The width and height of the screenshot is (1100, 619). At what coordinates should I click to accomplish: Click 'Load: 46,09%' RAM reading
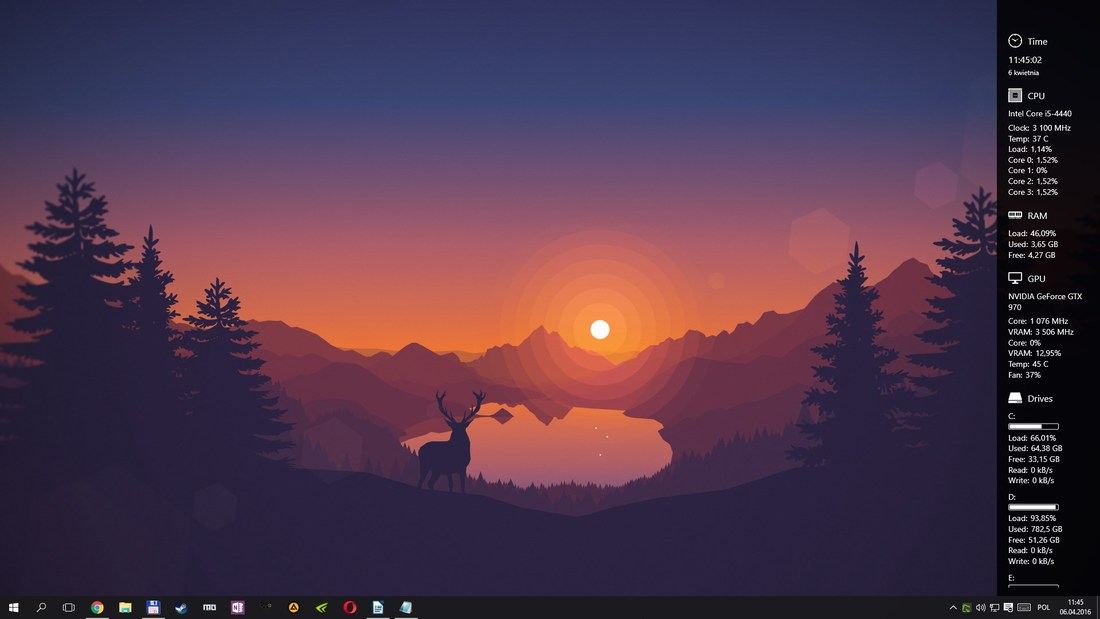[1032, 234]
